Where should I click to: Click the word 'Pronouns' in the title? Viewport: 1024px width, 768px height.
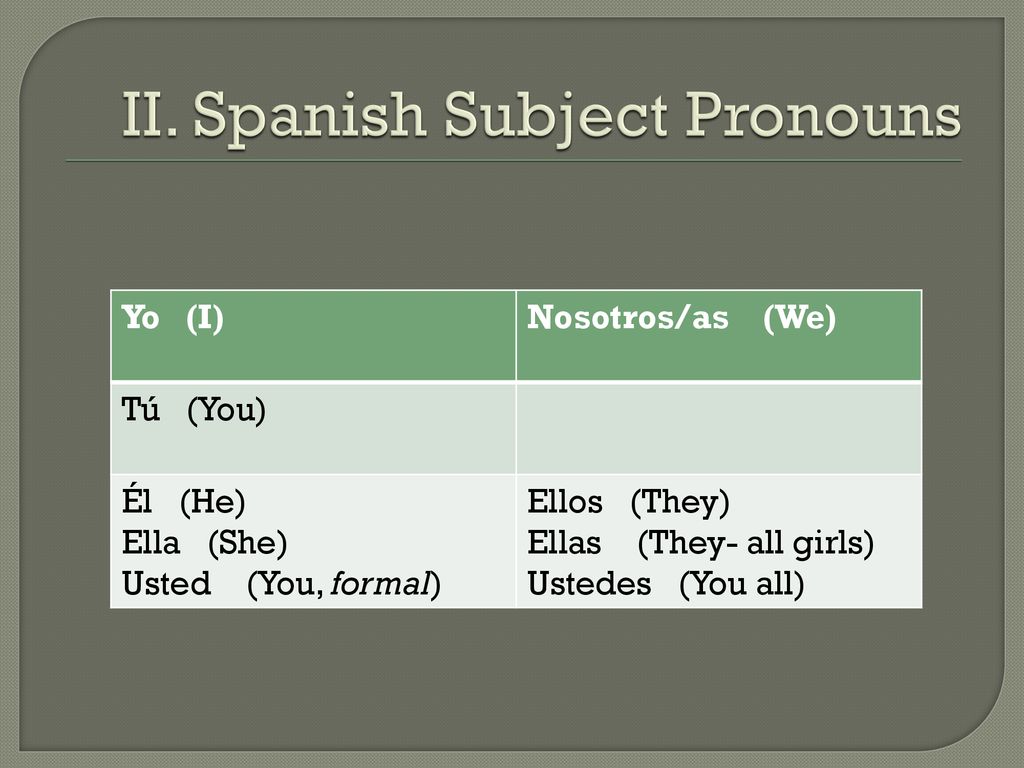tap(823, 115)
